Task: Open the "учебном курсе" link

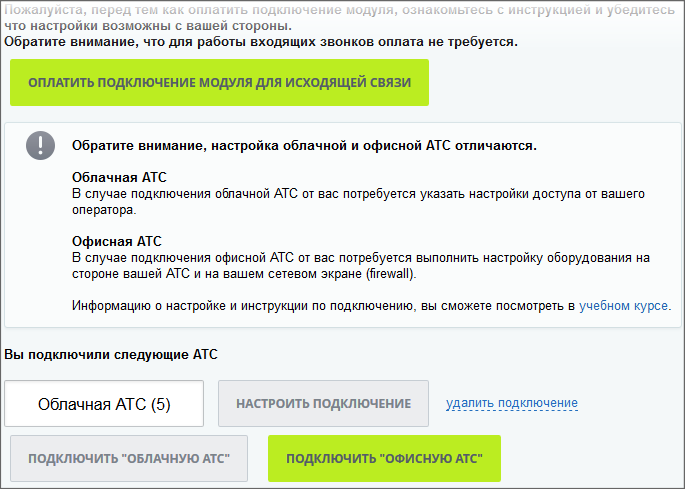Action: 623,305
